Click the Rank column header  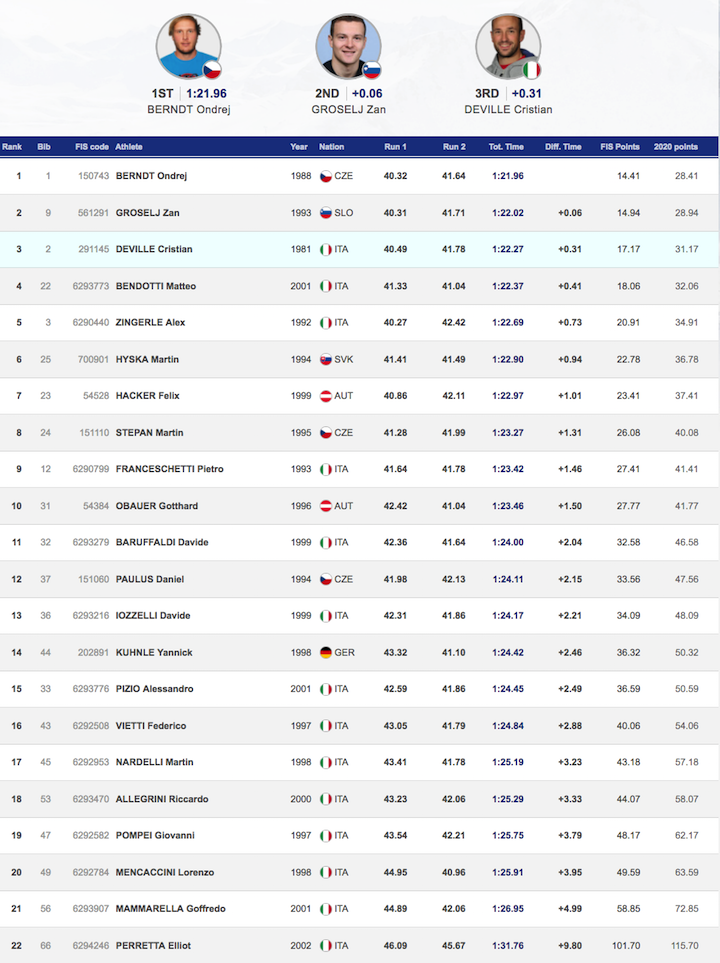pyautogui.click(x=12, y=147)
